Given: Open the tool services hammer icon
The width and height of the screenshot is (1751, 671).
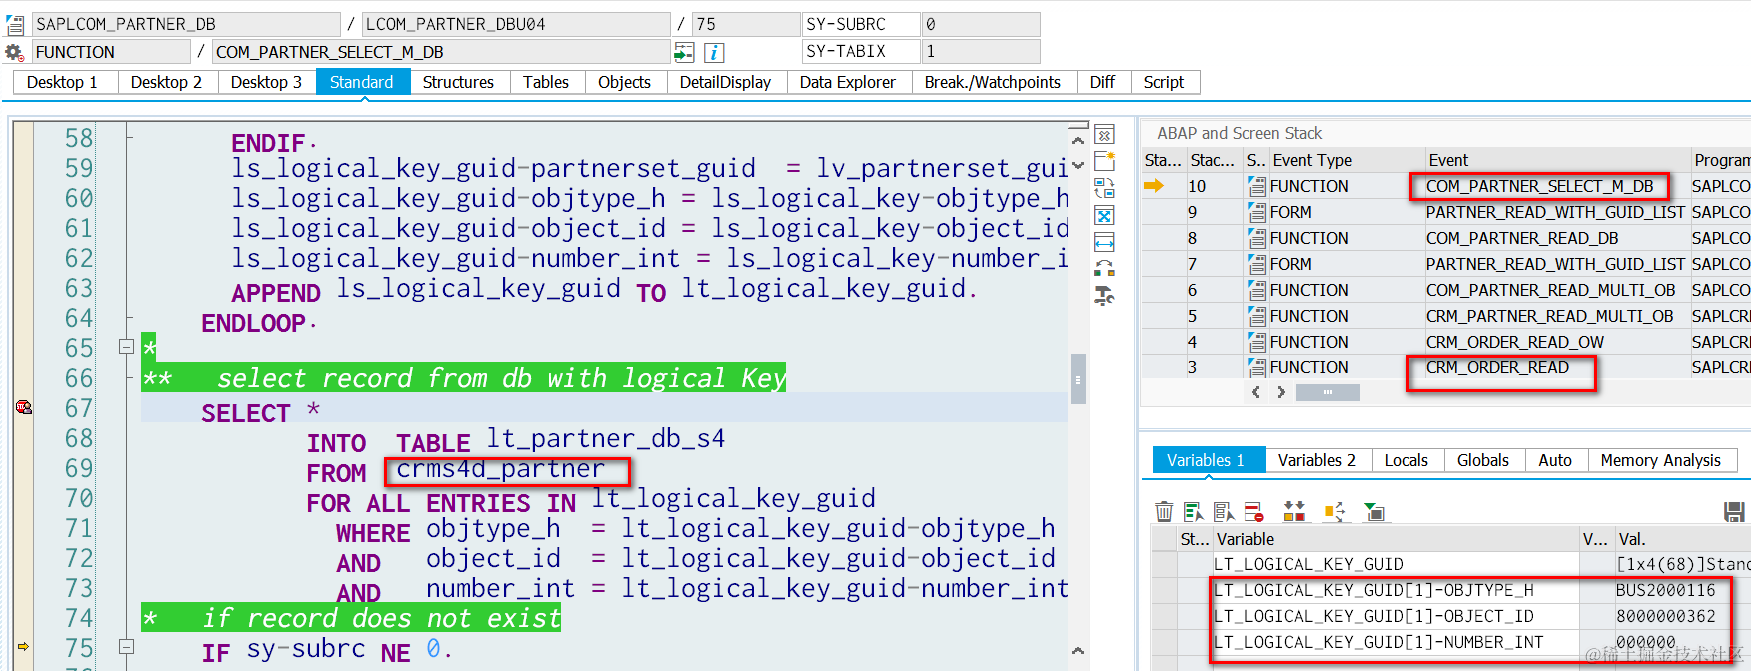Looking at the screenshot, I should [x=1104, y=296].
